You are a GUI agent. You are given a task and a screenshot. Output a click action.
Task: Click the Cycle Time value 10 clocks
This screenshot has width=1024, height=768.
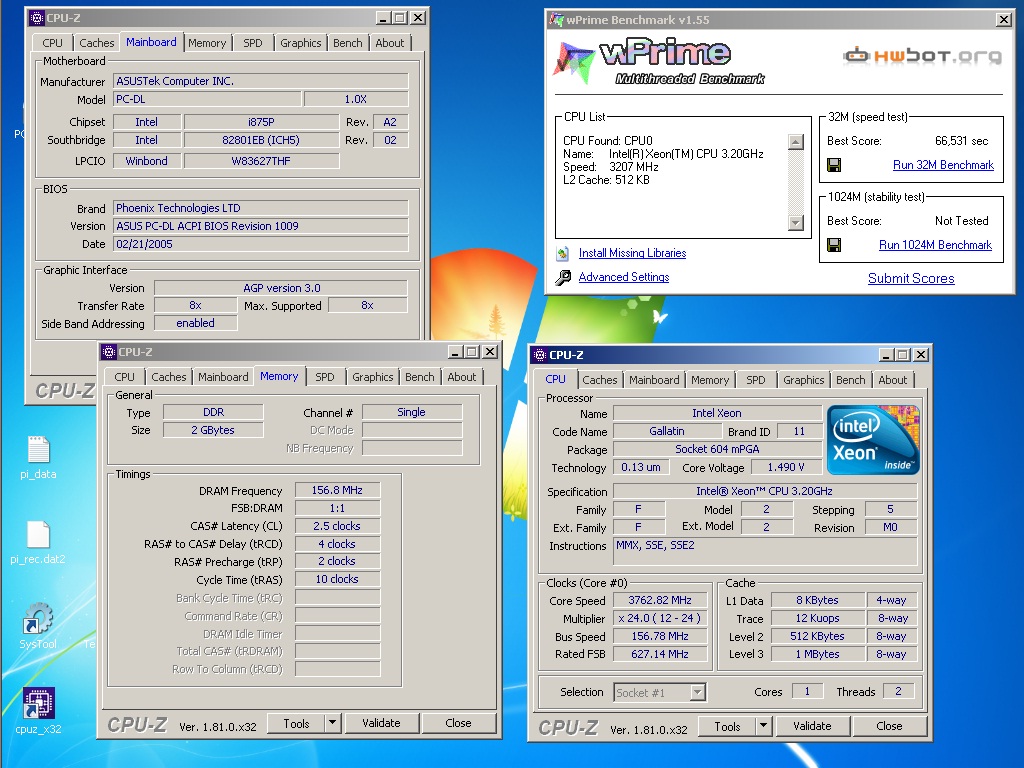pyautogui.click(x=337, y=579)
